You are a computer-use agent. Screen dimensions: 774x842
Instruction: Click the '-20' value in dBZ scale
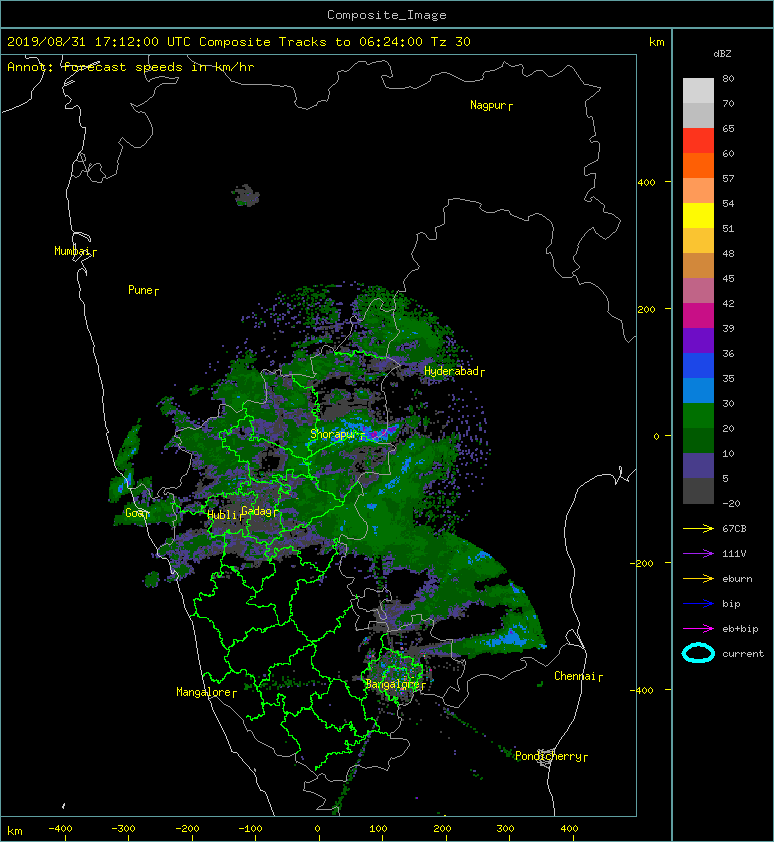coord(731,504)
